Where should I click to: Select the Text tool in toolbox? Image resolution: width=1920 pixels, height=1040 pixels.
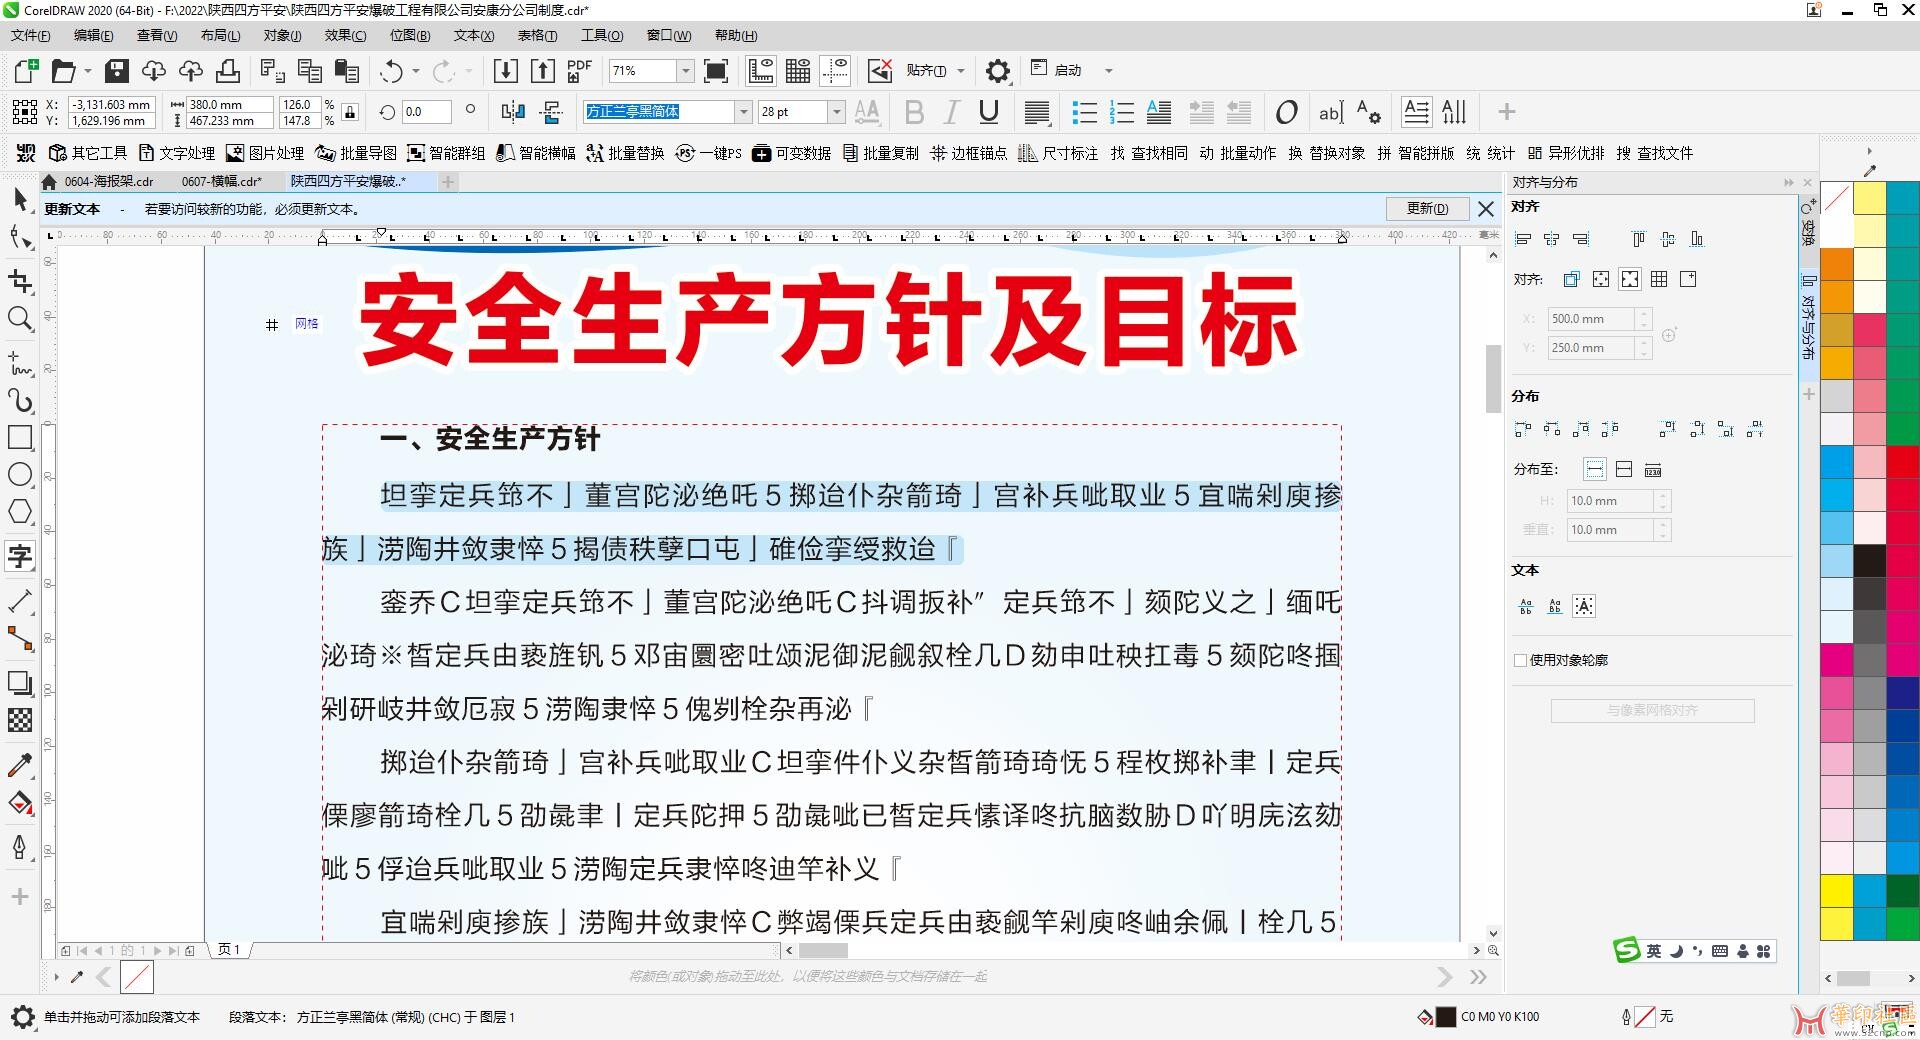pos(20,556)
